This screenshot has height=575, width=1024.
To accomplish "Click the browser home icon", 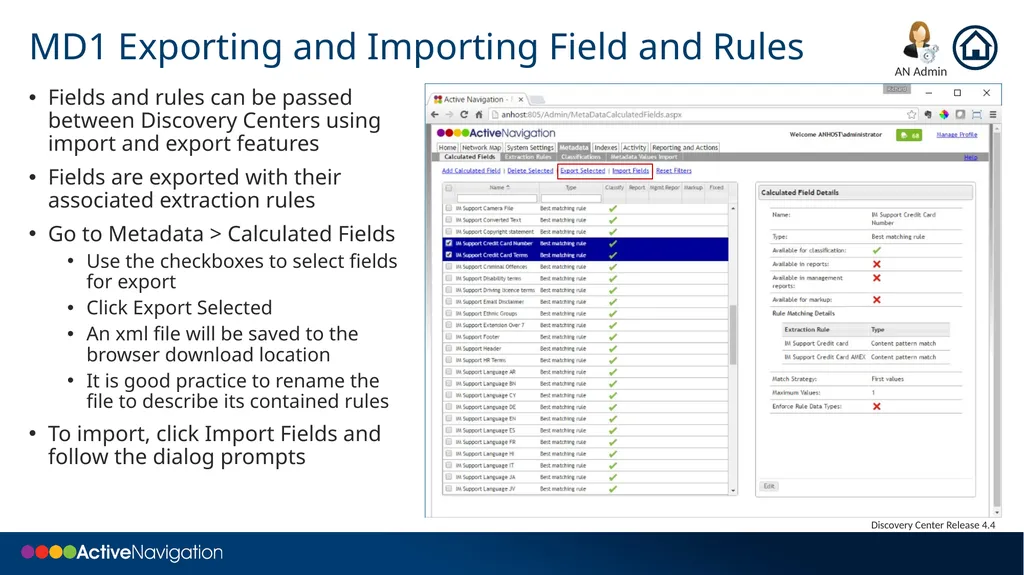I will coord(479,114).
